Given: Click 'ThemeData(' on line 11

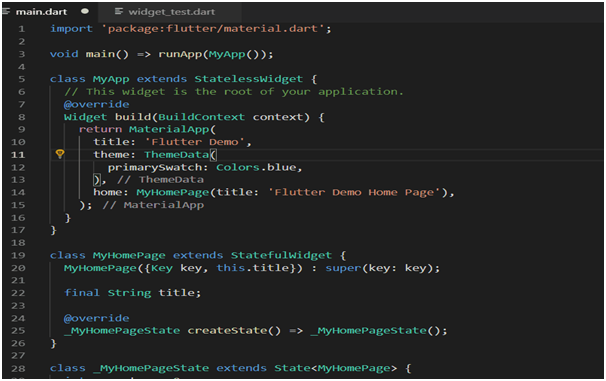Looking at the screenshot, I should [180, 155].
